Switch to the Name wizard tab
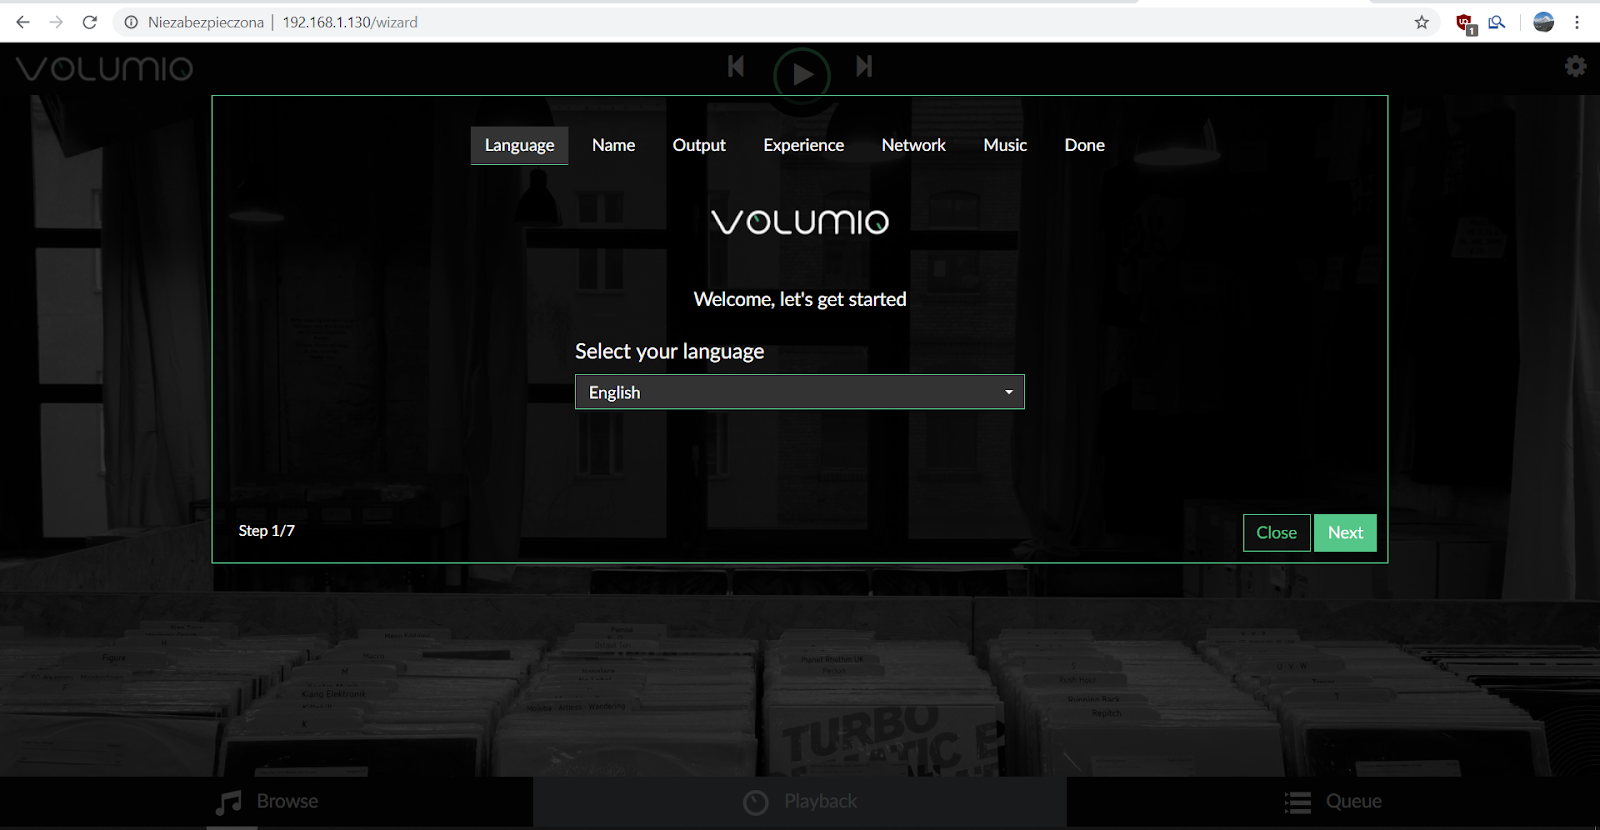Screen dimensions: 1600x830 point(613,145)
